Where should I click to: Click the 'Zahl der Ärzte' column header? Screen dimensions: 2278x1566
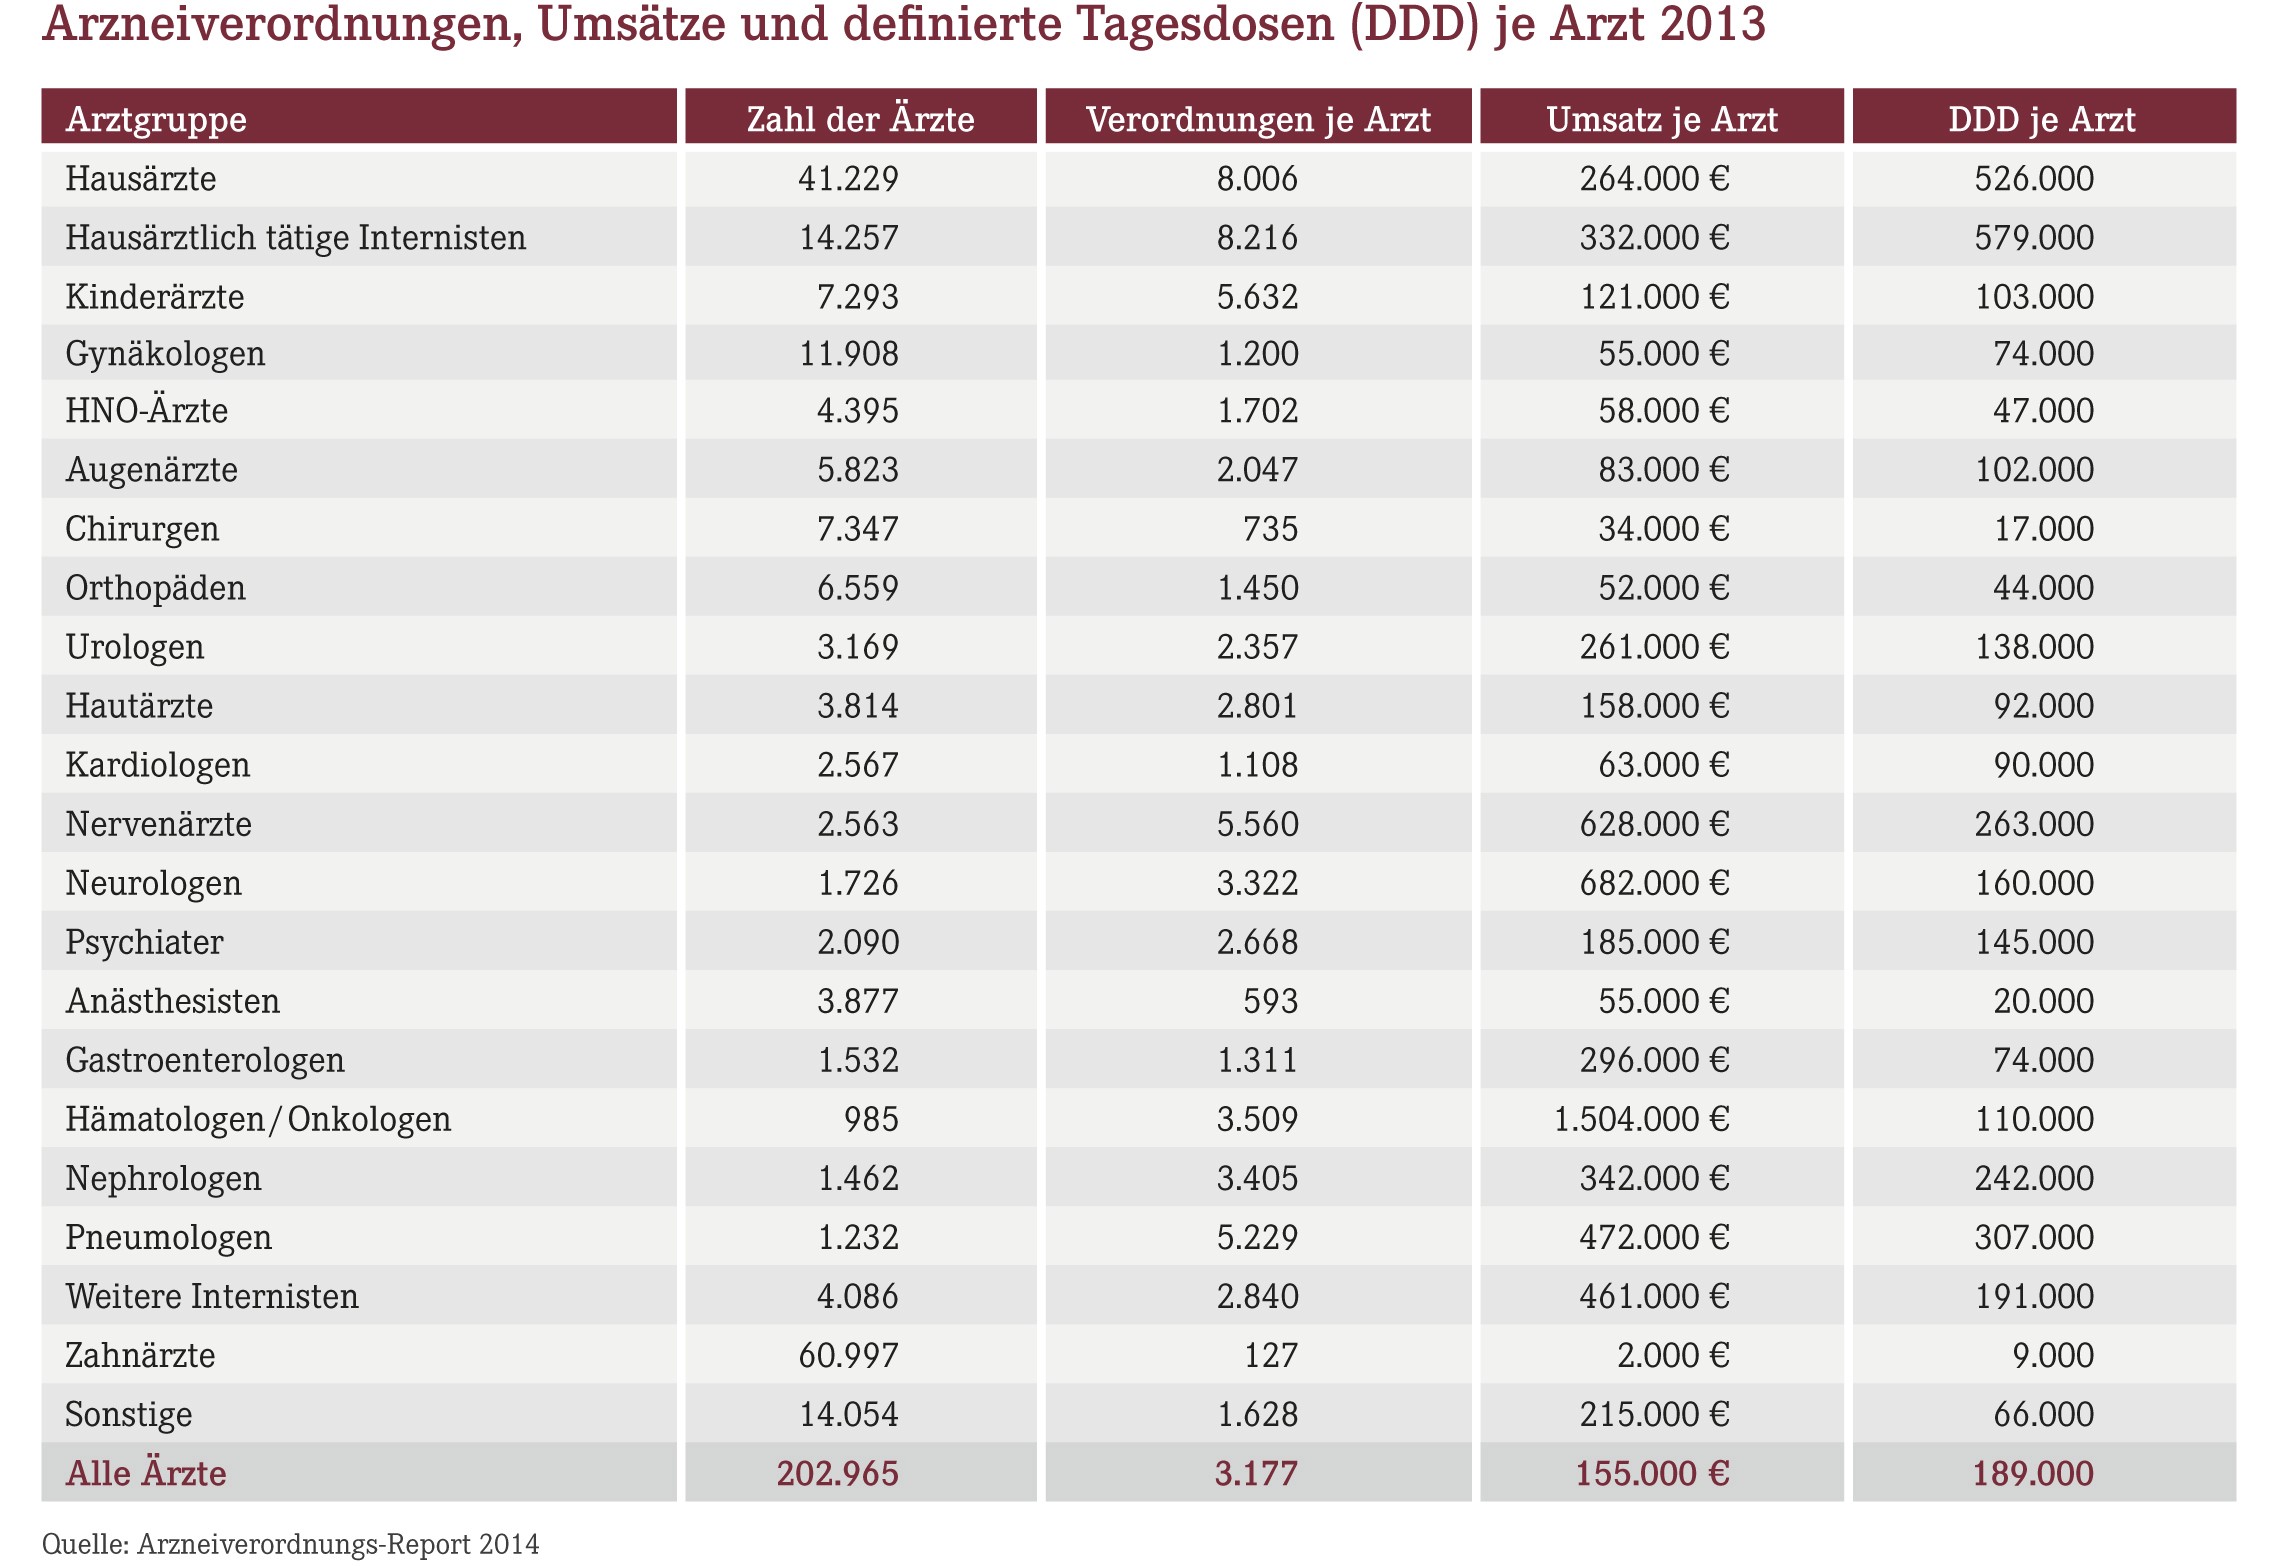pos(861,117)
